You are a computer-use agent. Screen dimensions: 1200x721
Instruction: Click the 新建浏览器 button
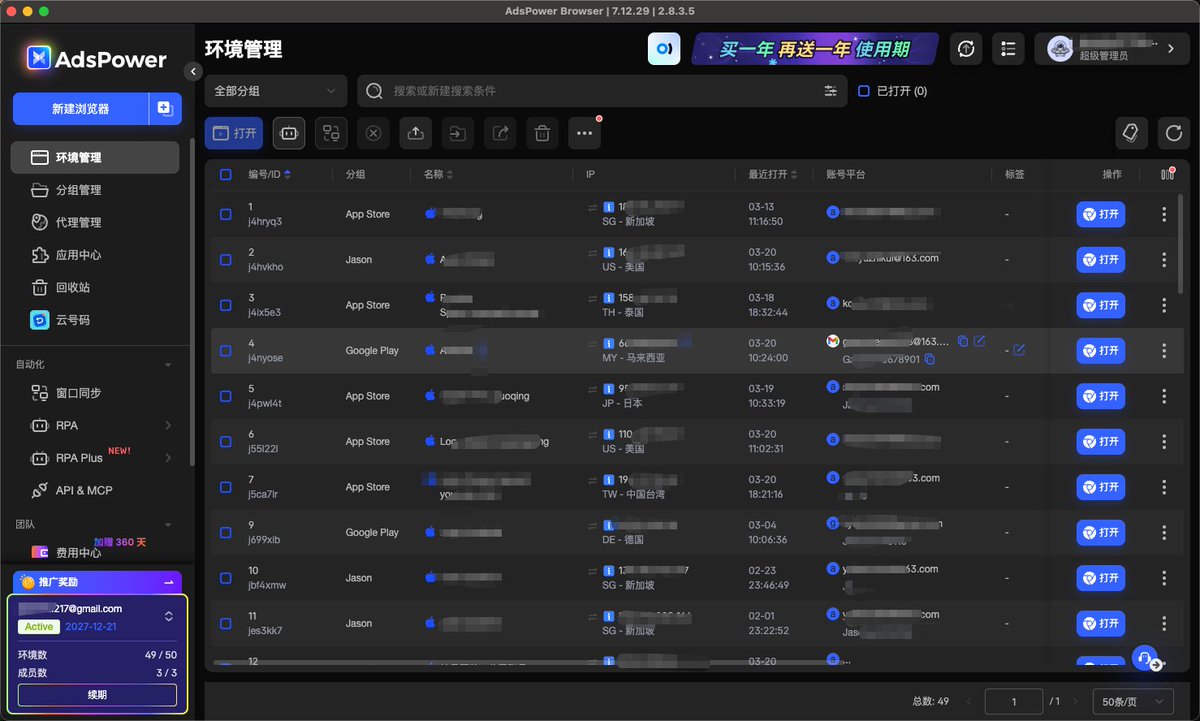coord(80,109)
